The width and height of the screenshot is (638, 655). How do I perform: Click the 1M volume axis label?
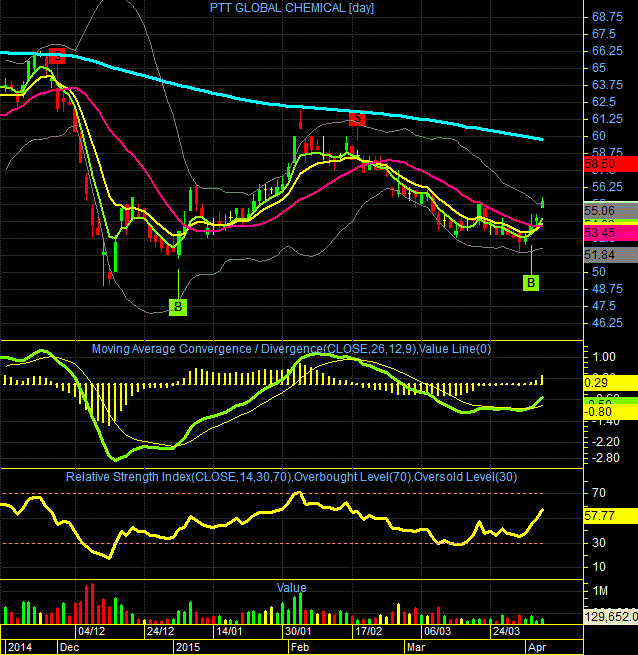tap(600, 591)
